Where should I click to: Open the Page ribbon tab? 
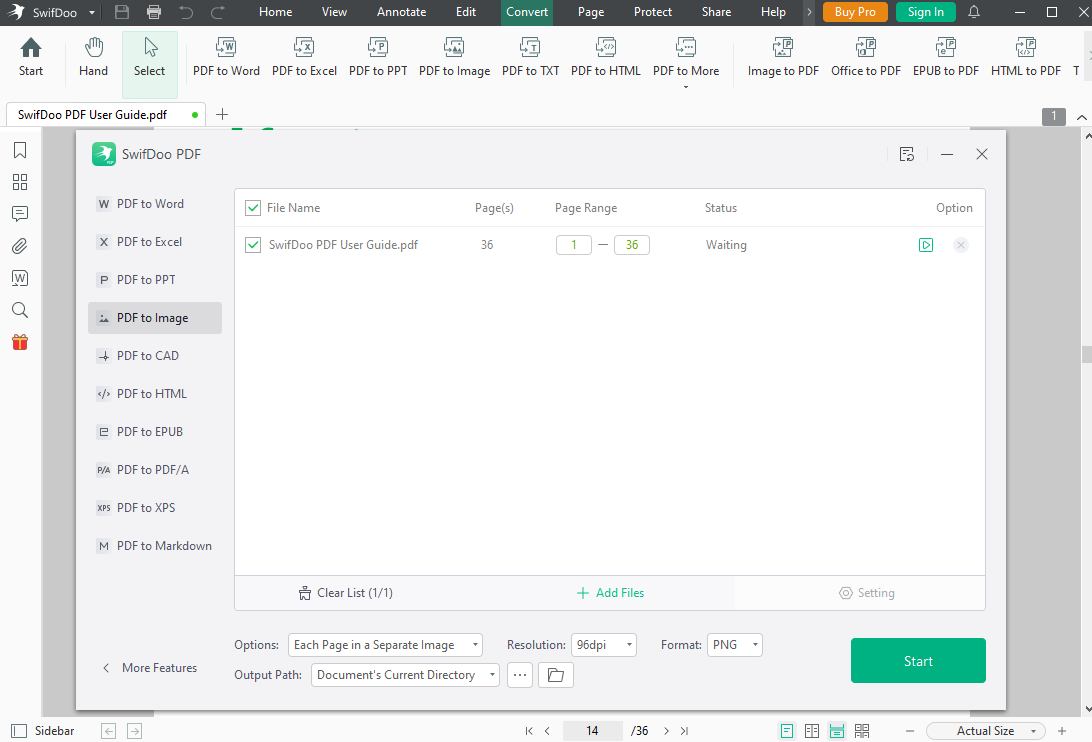591,12
